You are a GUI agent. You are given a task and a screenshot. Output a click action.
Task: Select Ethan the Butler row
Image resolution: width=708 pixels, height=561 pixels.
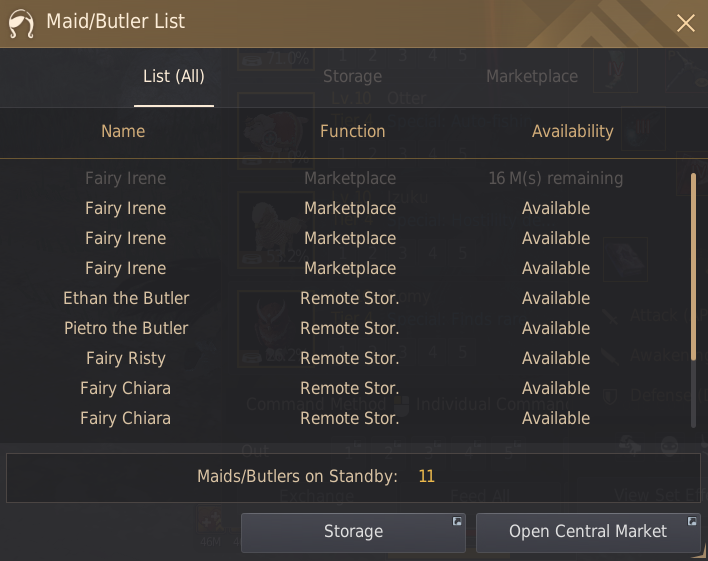345,298
